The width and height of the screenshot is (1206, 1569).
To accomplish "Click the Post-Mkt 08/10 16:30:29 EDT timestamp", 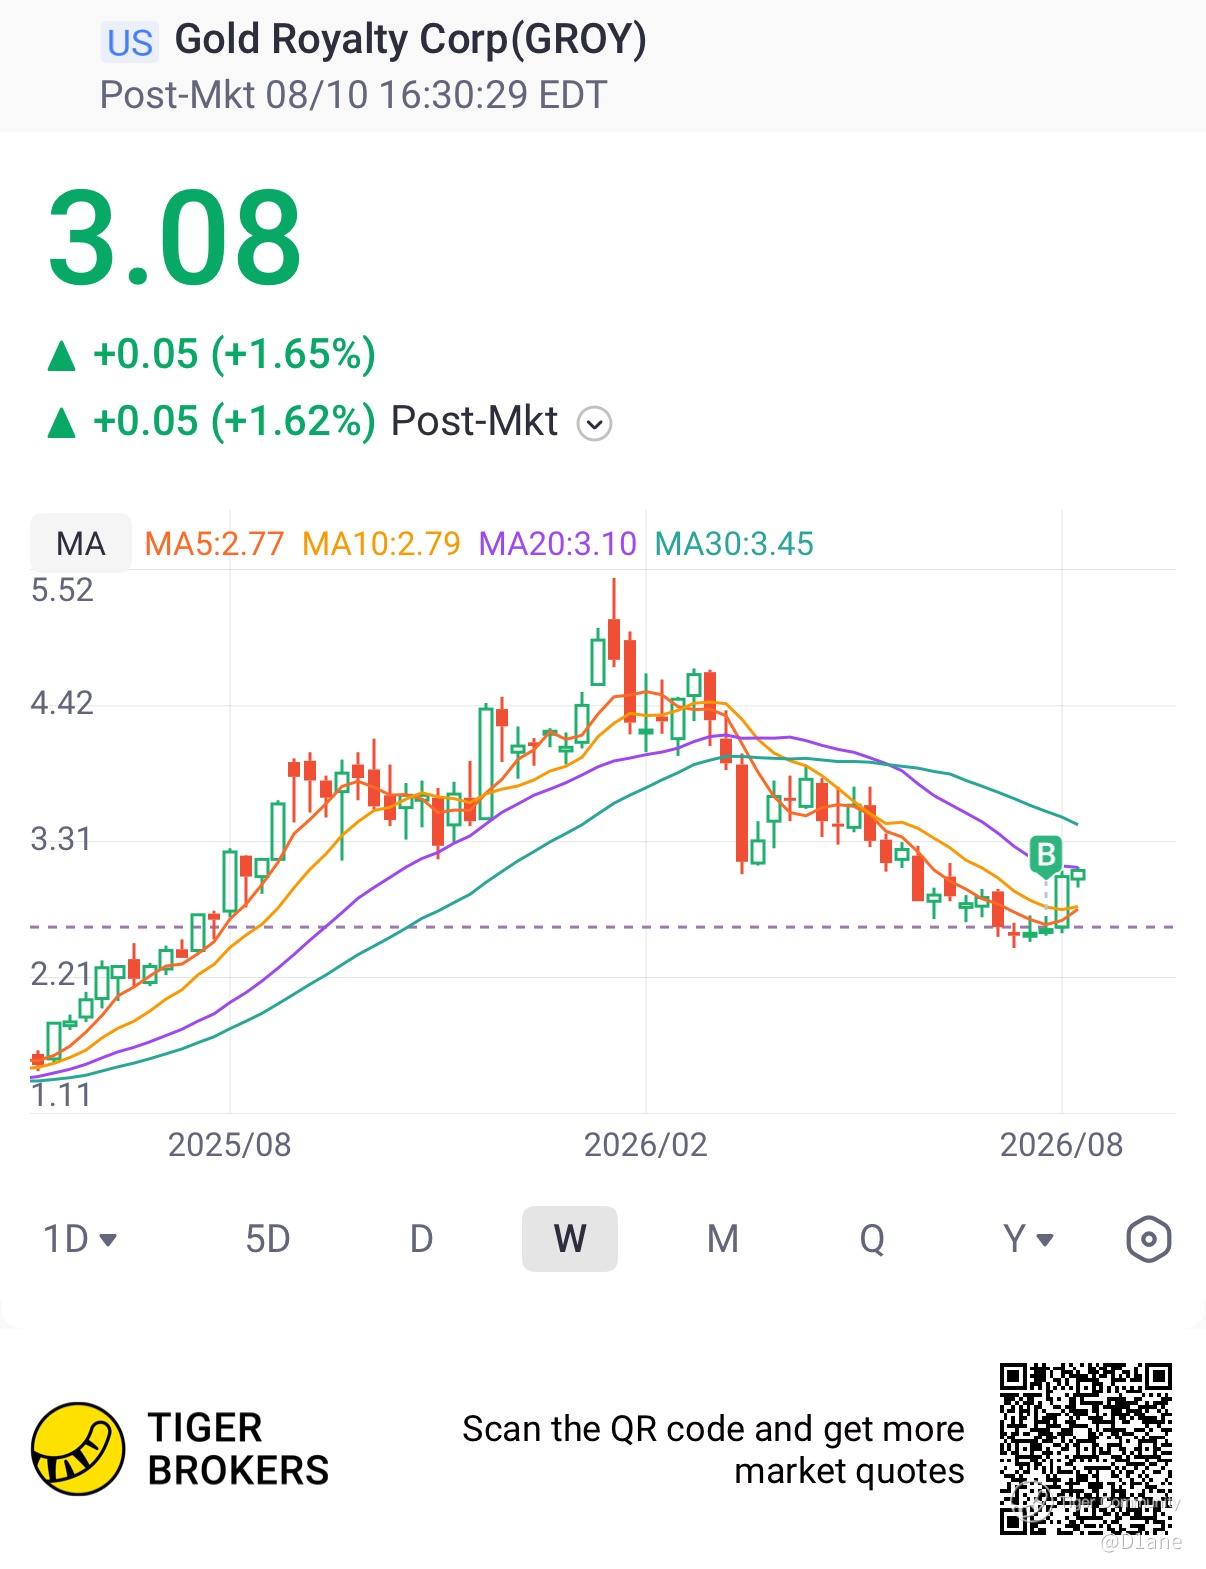I will click(x=353, y=95).
